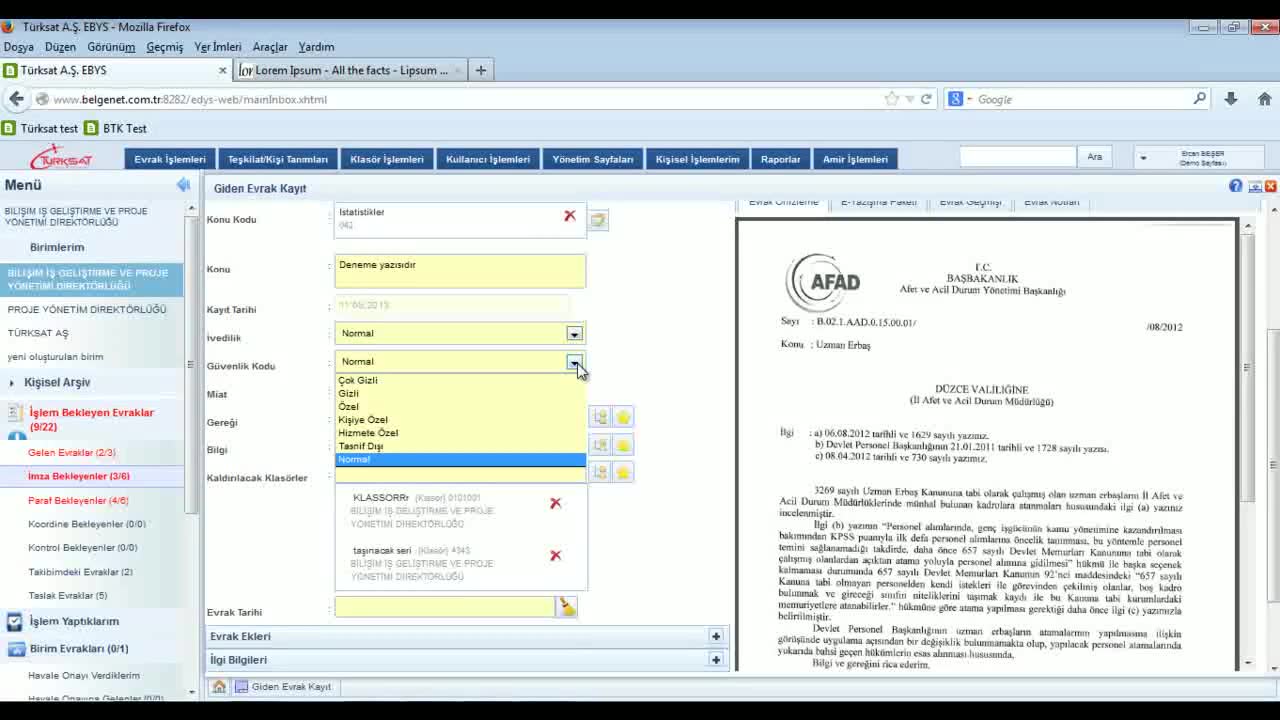Viewport: 1280px width, 720px height.
Task: Delete the taşınacak seri folder entry
Action: tap(556, 556)
